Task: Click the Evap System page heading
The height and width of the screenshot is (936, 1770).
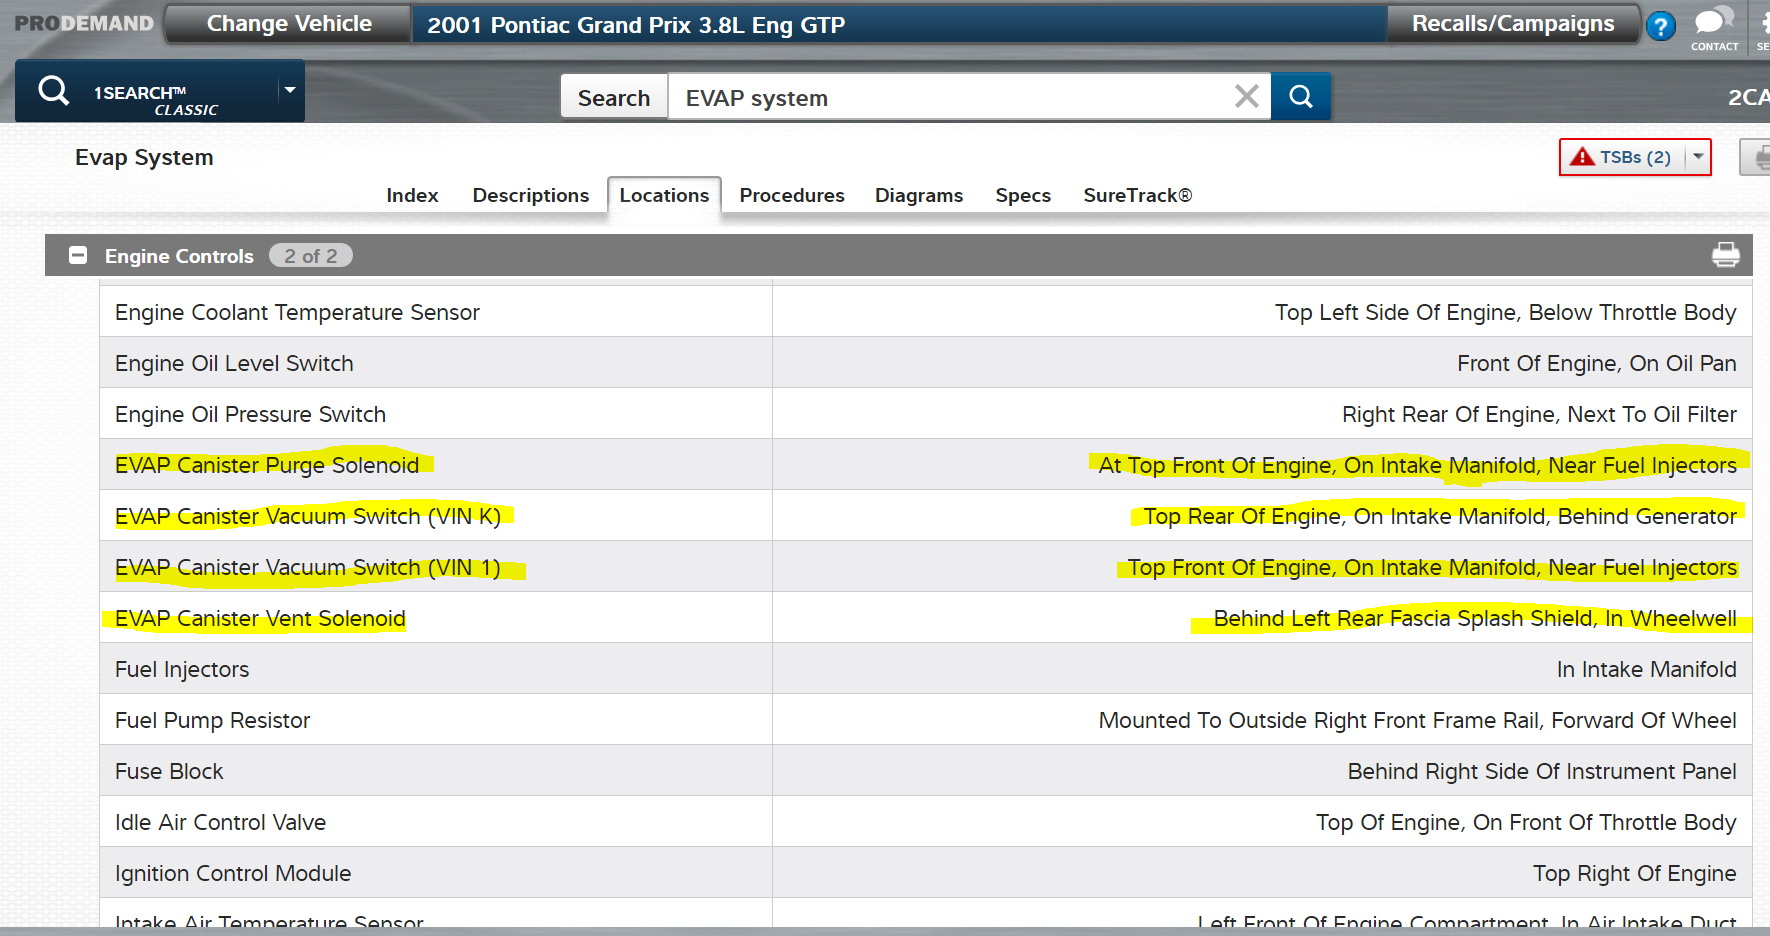Action: point(144,157)
